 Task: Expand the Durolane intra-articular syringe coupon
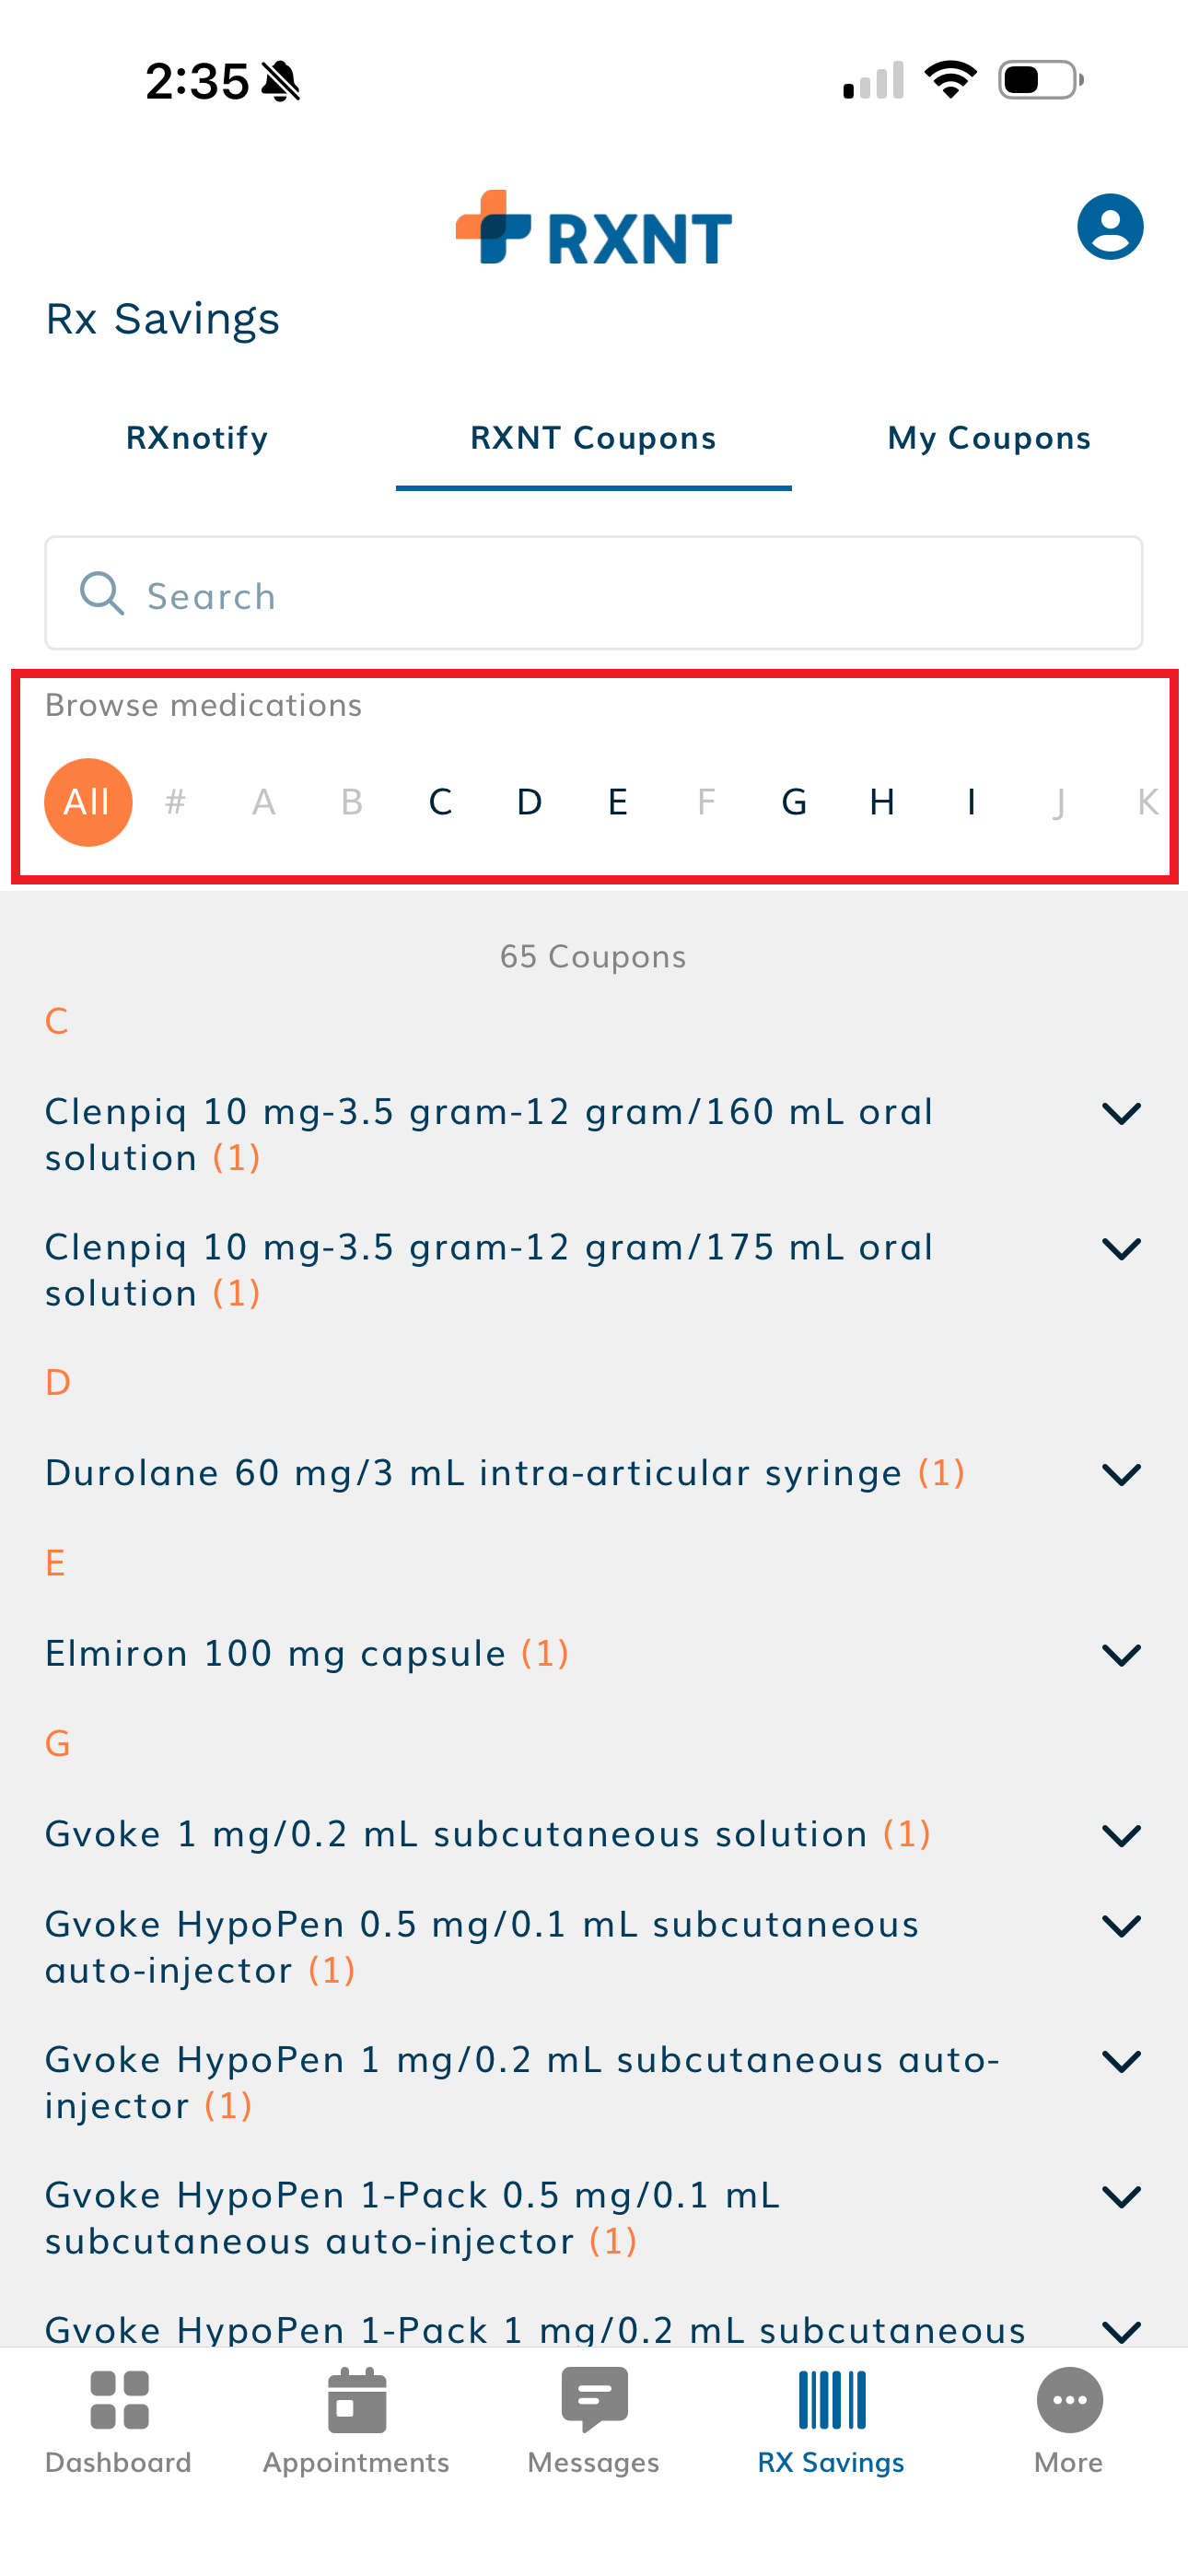tap(1121, 1474)
